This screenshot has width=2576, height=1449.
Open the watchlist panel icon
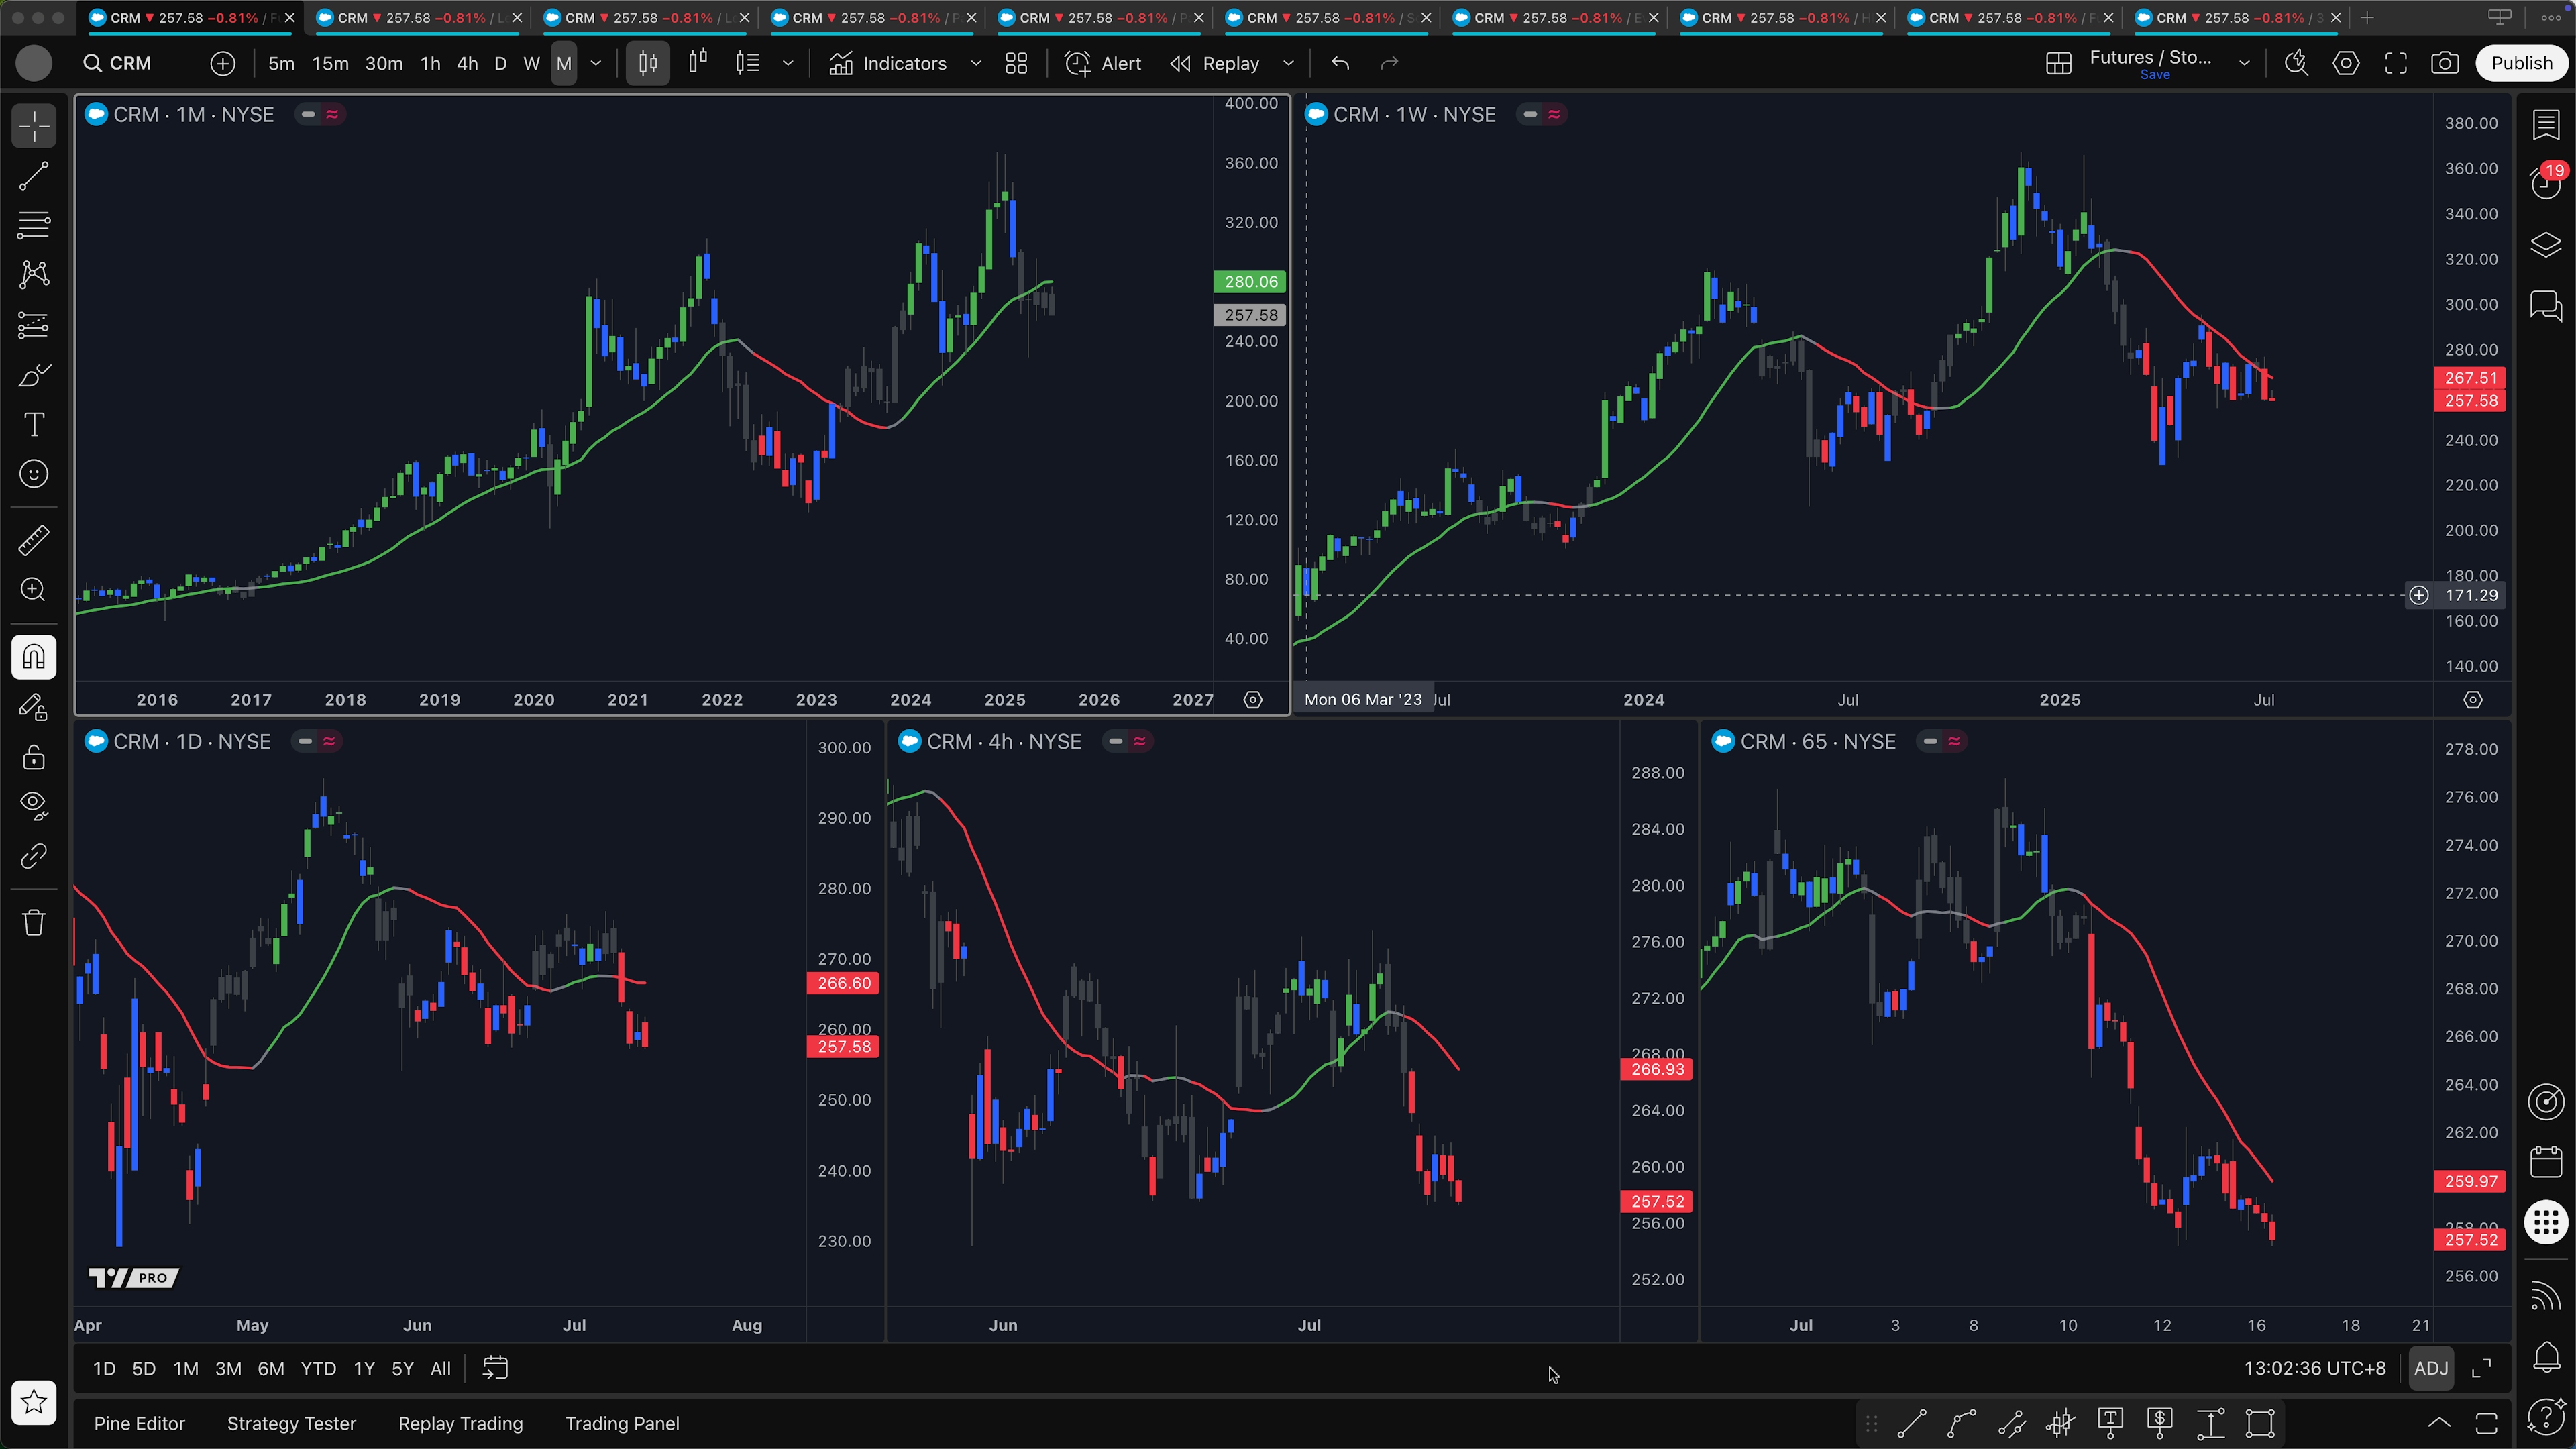(x=2546, y=125)
